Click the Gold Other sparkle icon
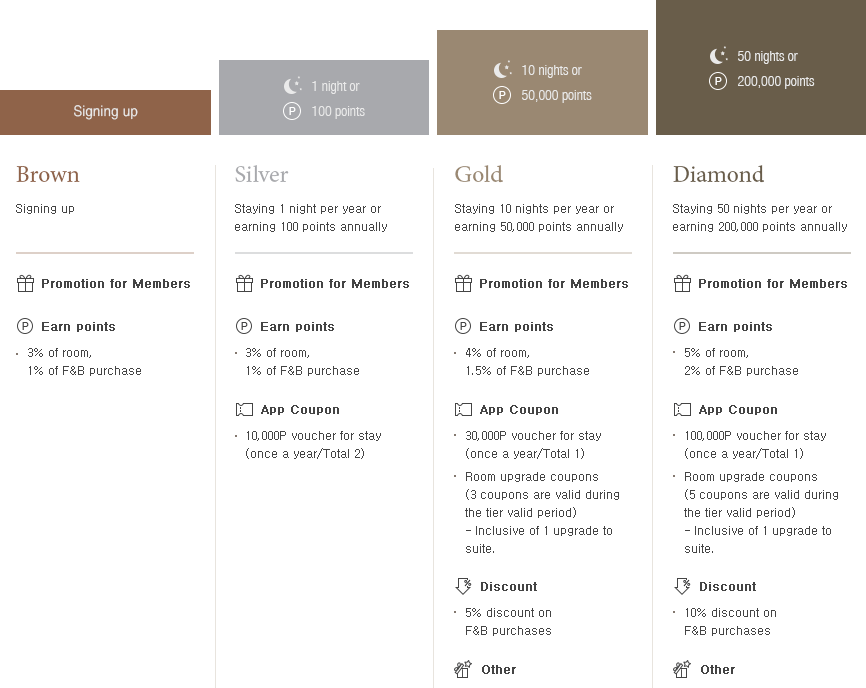This screenshot has height=688, width=866. click(x=463, y=669)
